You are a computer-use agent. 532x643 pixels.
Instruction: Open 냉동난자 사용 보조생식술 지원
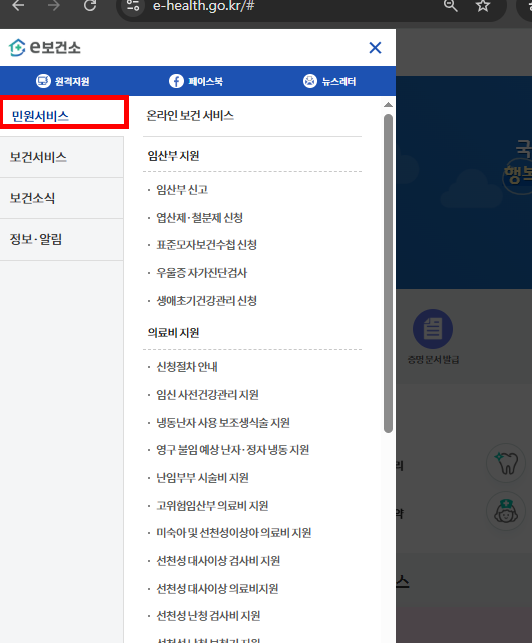pos(223,422)
